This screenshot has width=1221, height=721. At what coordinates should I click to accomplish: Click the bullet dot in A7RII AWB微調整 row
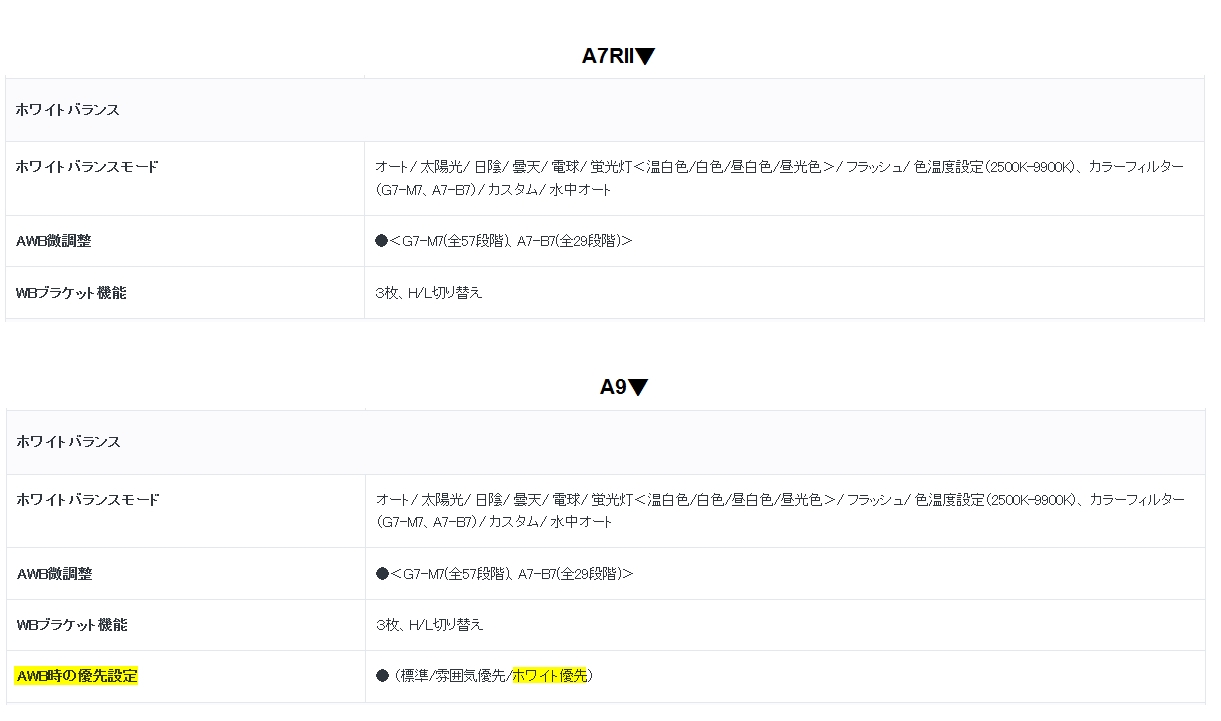(381, 241)
